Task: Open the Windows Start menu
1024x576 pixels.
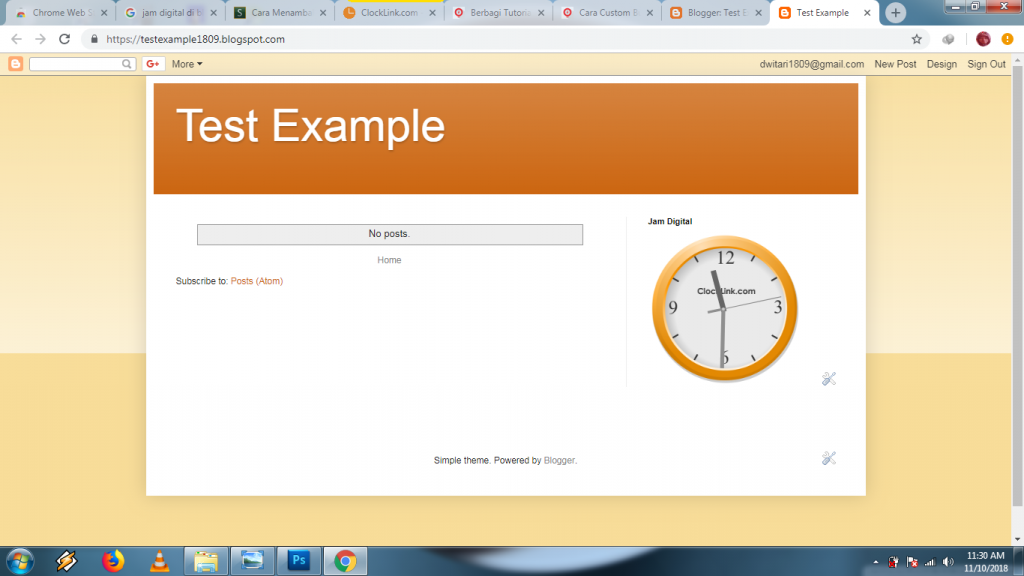Action: click(20, 561)
